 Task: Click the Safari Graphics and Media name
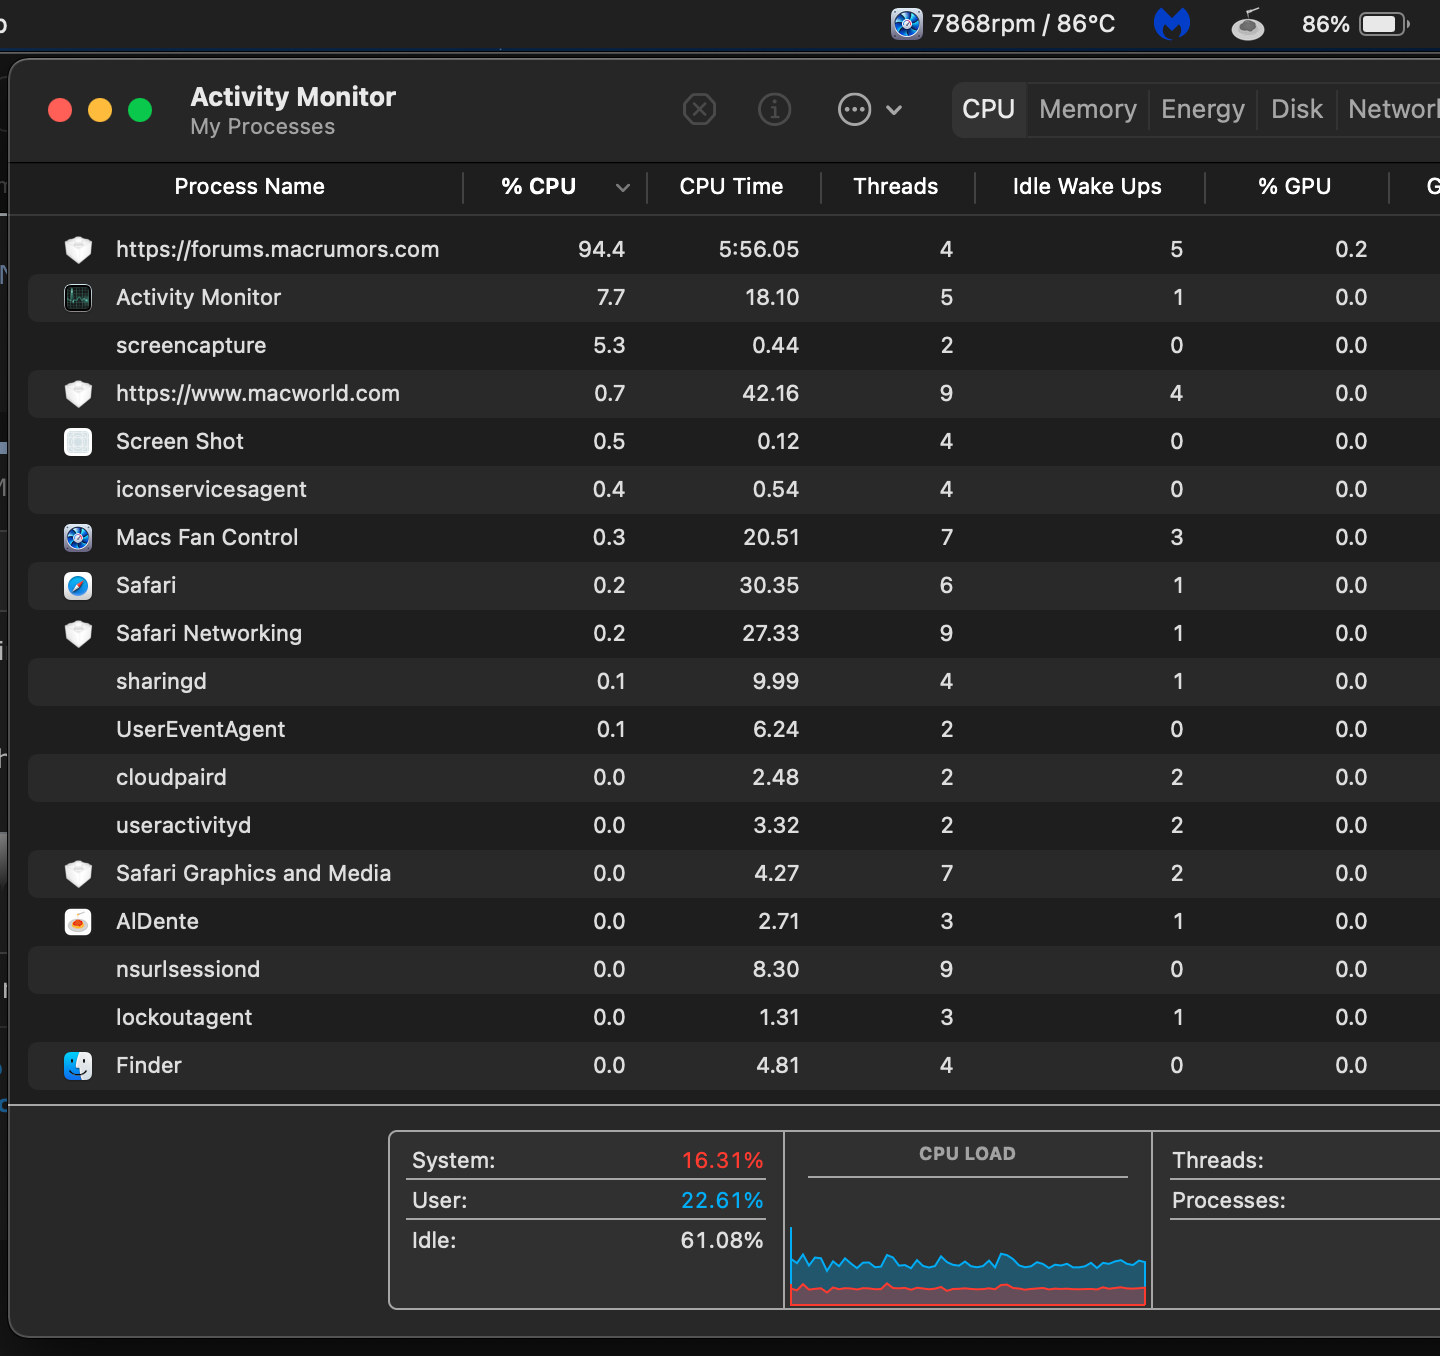(253, 873)
